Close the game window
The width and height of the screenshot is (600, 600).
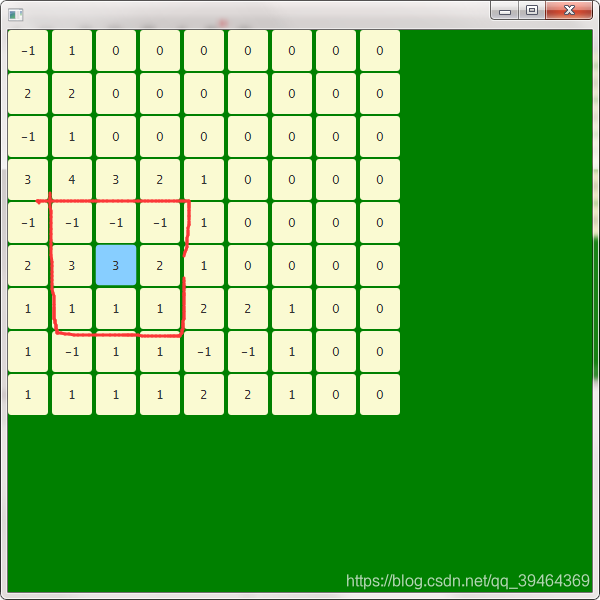pos(569,10)
